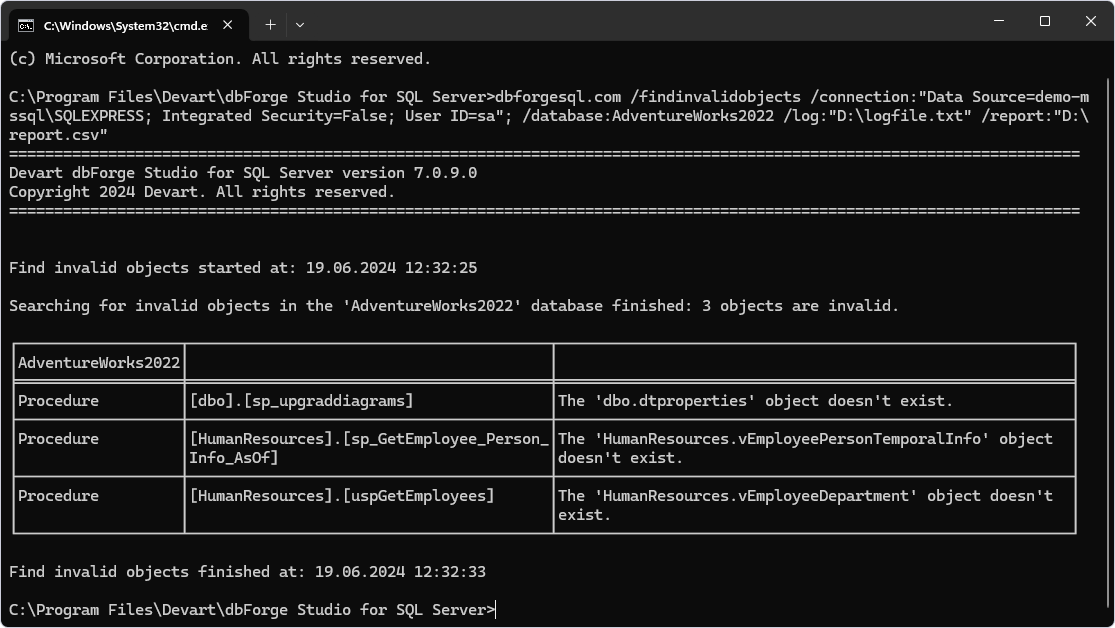Click the vEmployeePersonTemporalInfo error message
The height and width of the screenshot is (628, 1115).
[805, 448]
